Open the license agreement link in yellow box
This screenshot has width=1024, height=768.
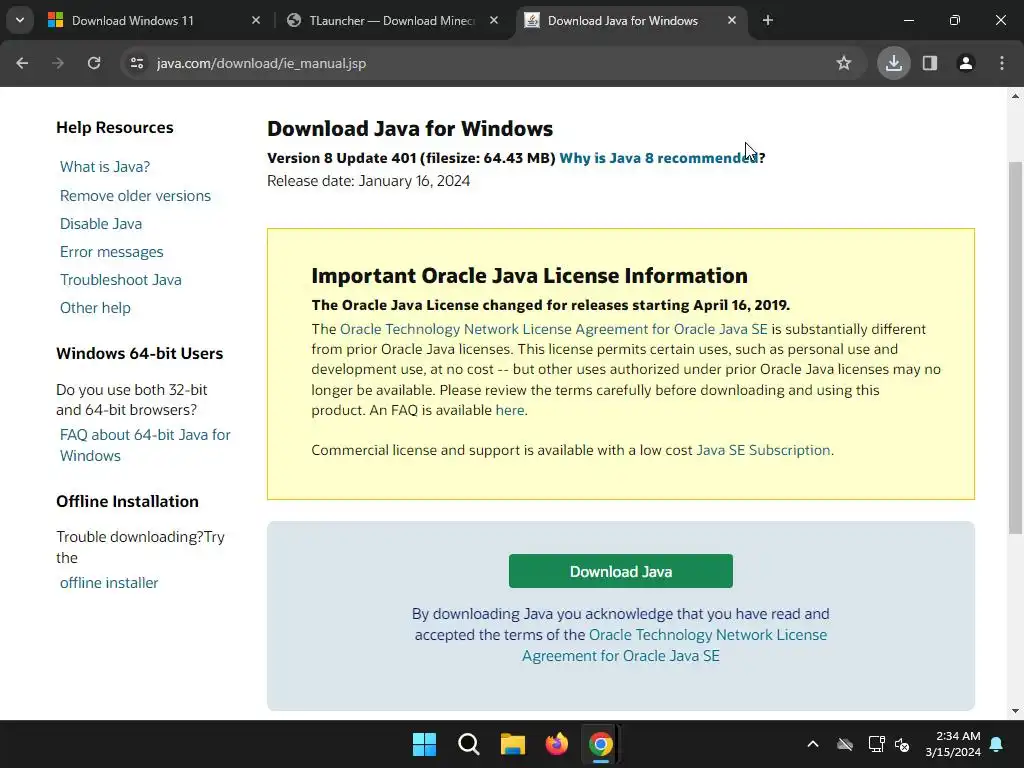553,329
